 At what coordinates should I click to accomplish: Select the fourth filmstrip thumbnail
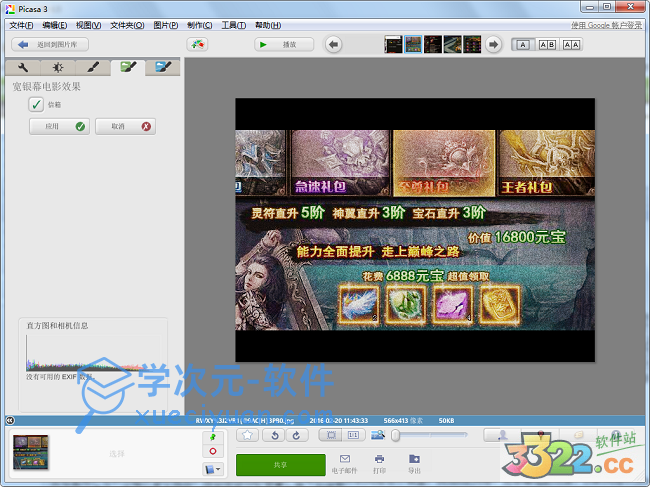click(452, 44)
